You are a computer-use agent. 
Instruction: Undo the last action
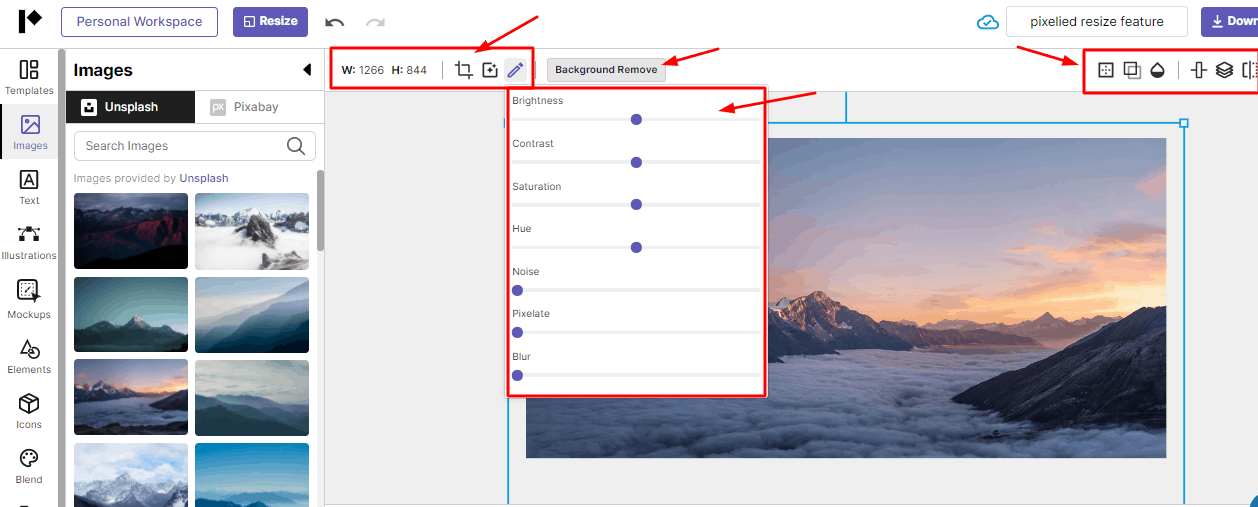(335, 22)
